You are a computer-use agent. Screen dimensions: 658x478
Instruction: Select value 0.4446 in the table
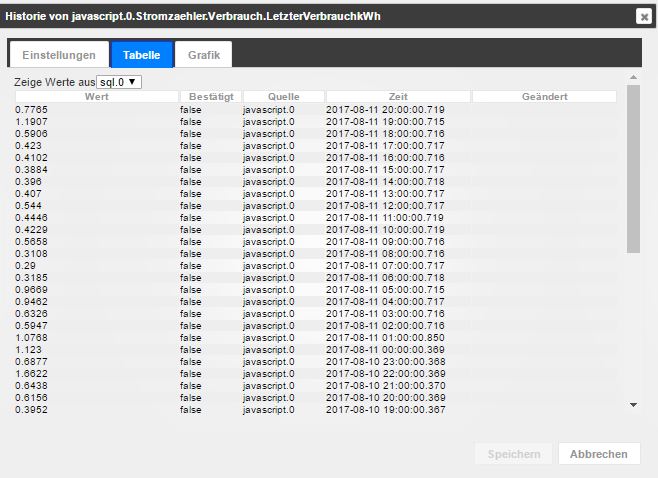coord(31,217)
